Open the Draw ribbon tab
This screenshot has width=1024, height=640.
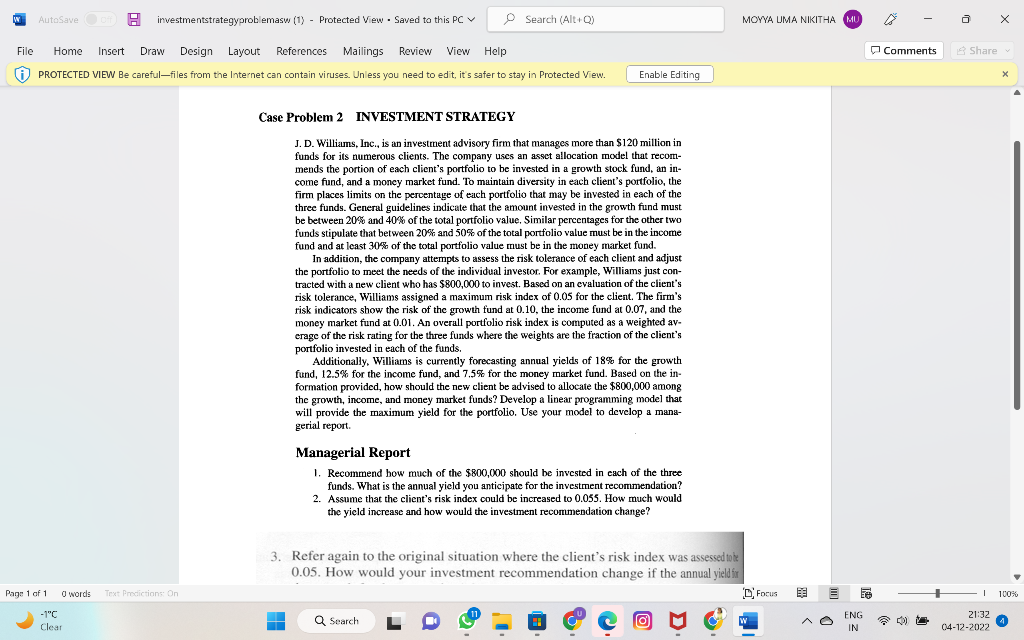point(152,51)
